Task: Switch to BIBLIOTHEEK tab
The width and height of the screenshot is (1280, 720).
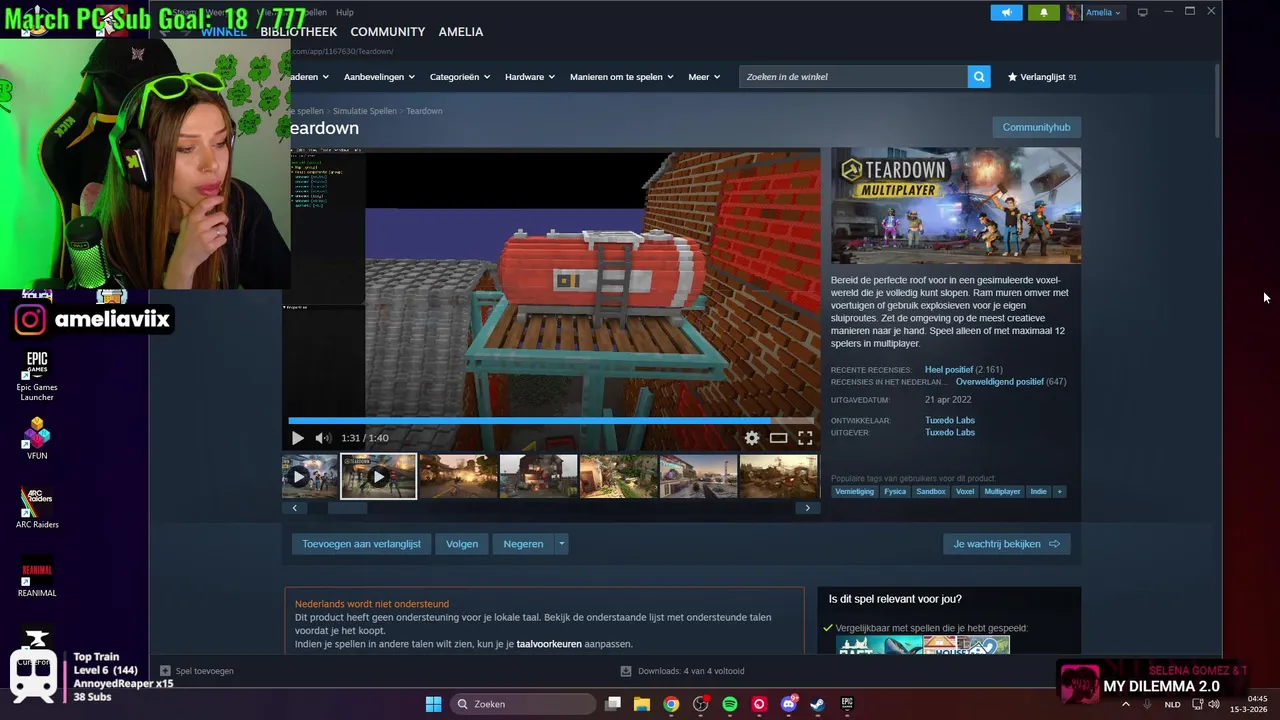Action: pos(298,32)
